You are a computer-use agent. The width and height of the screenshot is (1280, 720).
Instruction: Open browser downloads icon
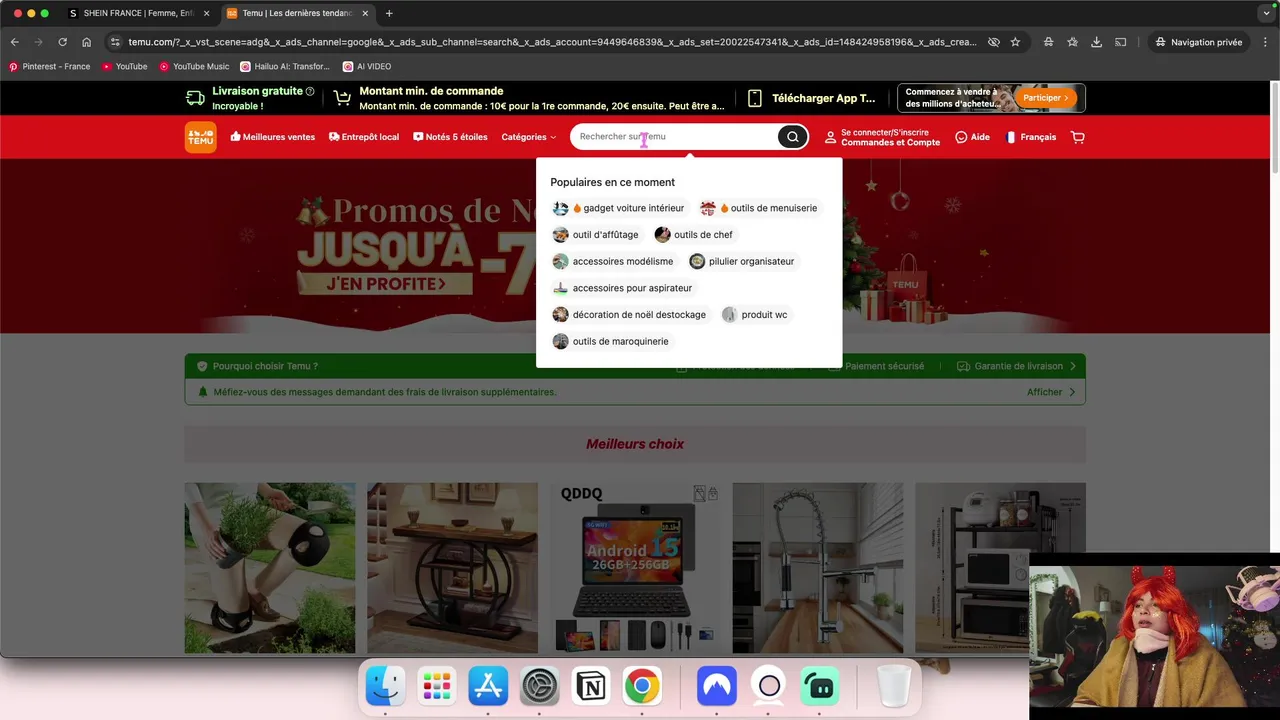[x=1097, y=42]
